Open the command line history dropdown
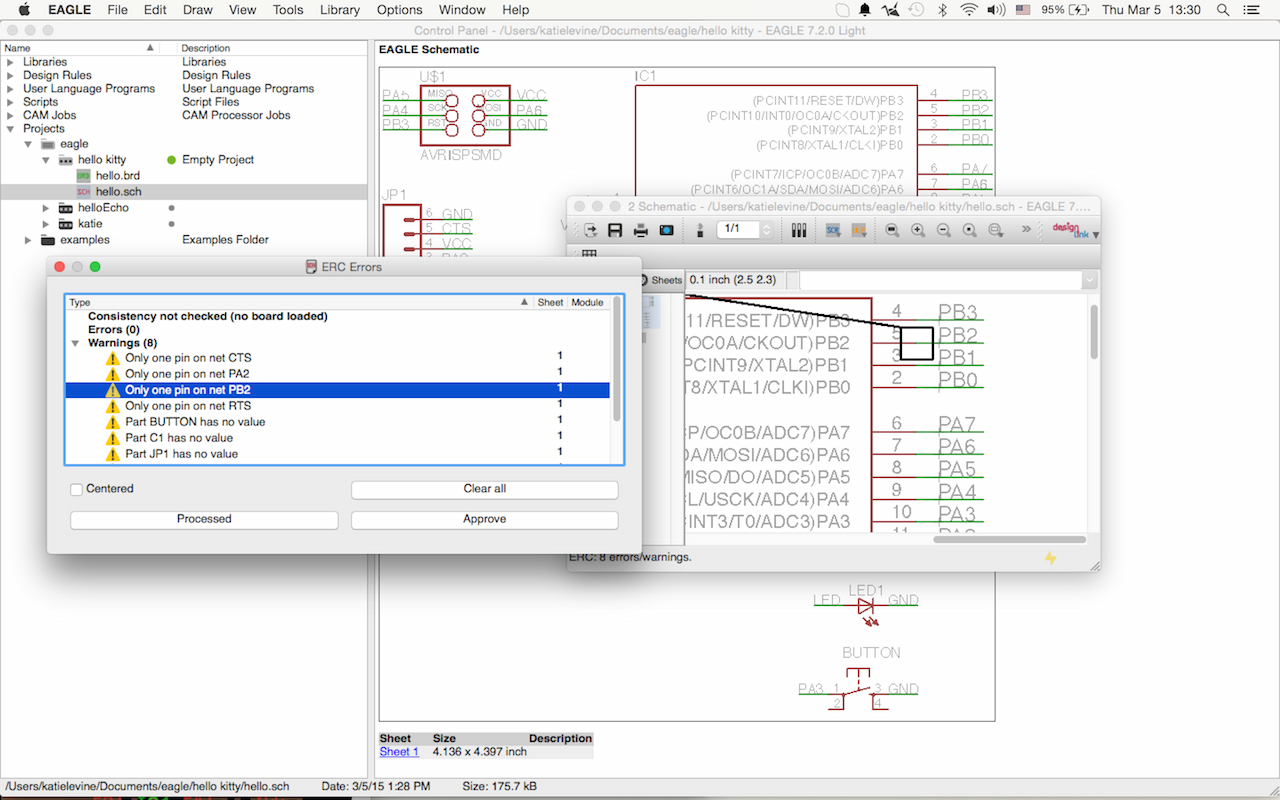The image size is (1280, 800). (x=1090, y=280)
